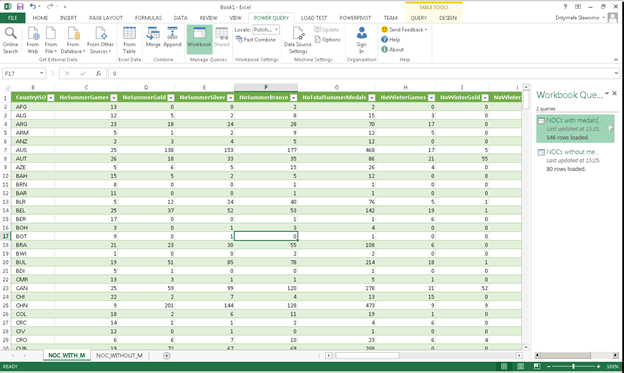Open CountryISO column filter dropdown
The height and width of the screenshot is (373, 624).
tap(51, 98)
